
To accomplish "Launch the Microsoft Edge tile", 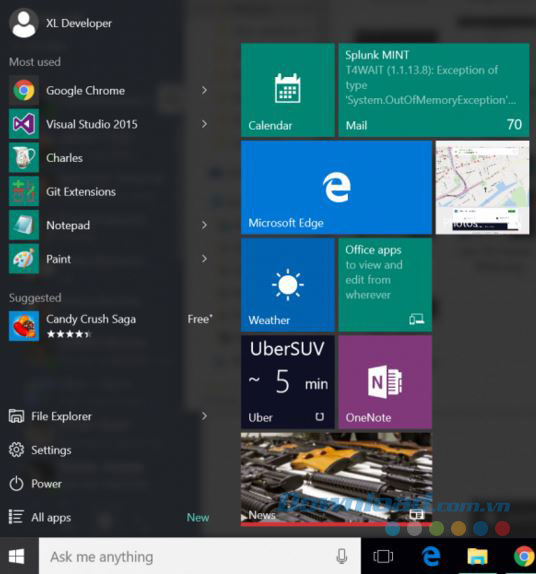I will 336,187.
